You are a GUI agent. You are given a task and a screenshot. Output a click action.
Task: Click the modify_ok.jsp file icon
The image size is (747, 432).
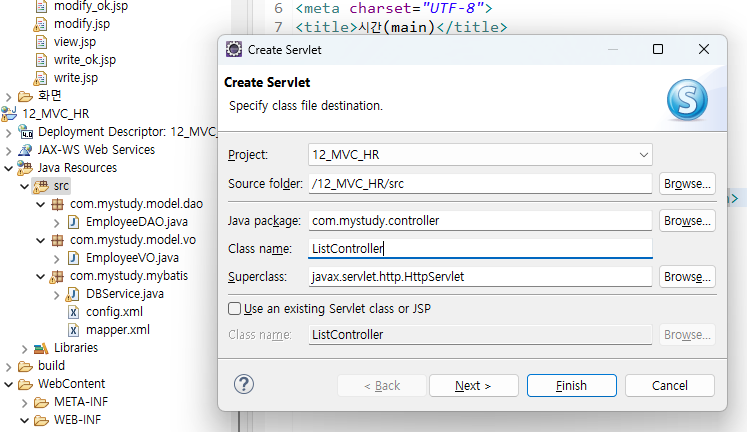(41, 6)
